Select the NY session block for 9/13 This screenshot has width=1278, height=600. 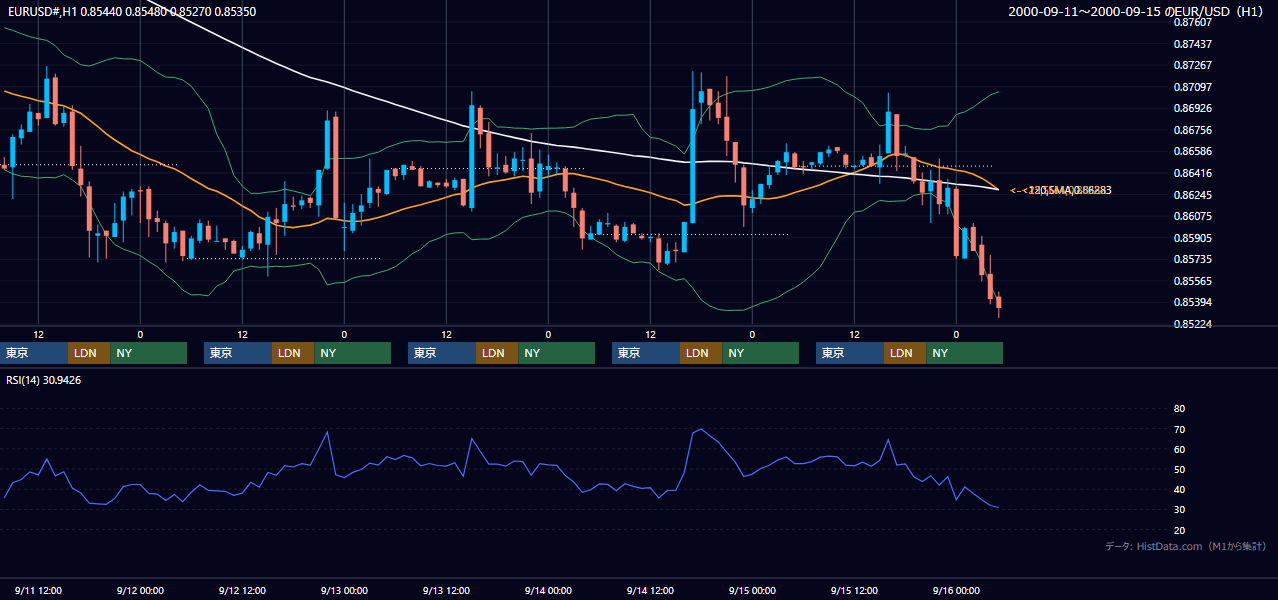click(556, 353)
